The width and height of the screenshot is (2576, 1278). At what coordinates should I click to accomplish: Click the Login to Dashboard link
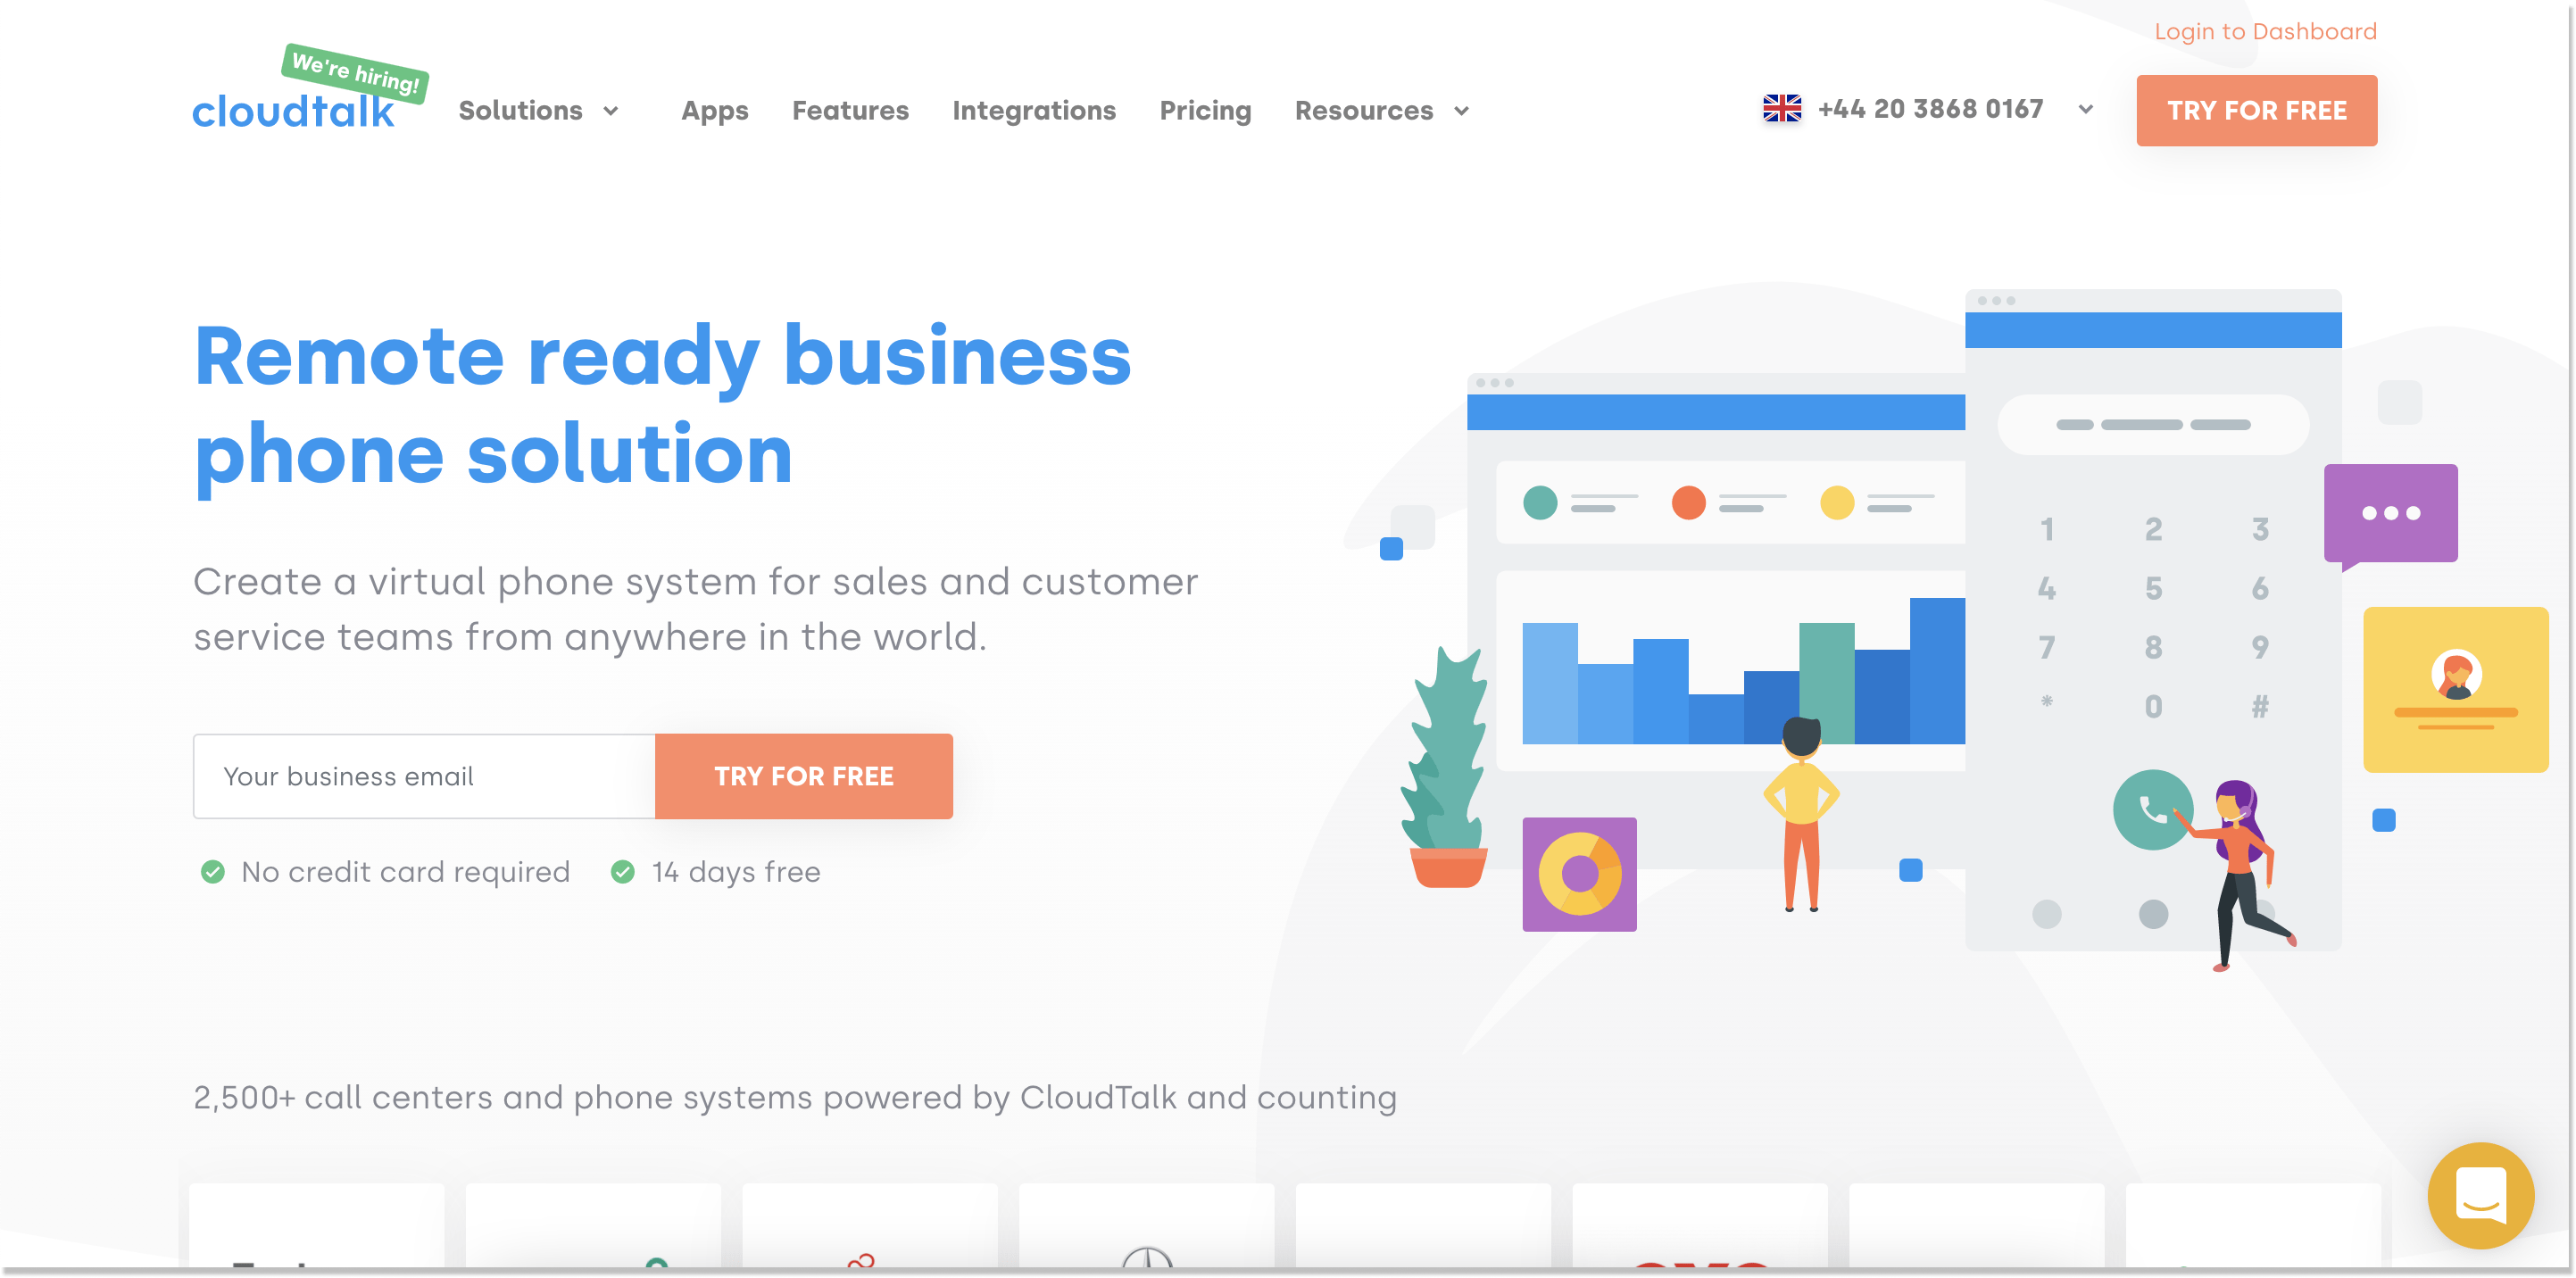click(2264, 31)
